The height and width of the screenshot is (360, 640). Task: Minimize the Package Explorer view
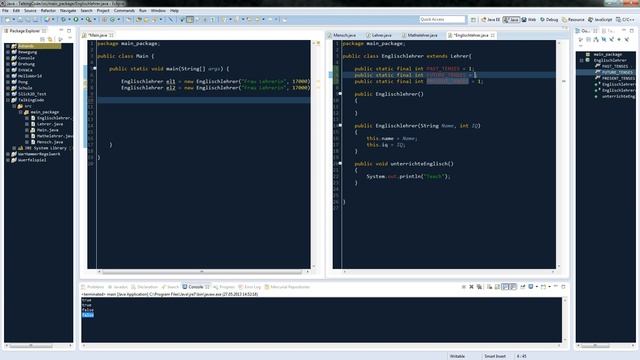(x=62, y=31)
